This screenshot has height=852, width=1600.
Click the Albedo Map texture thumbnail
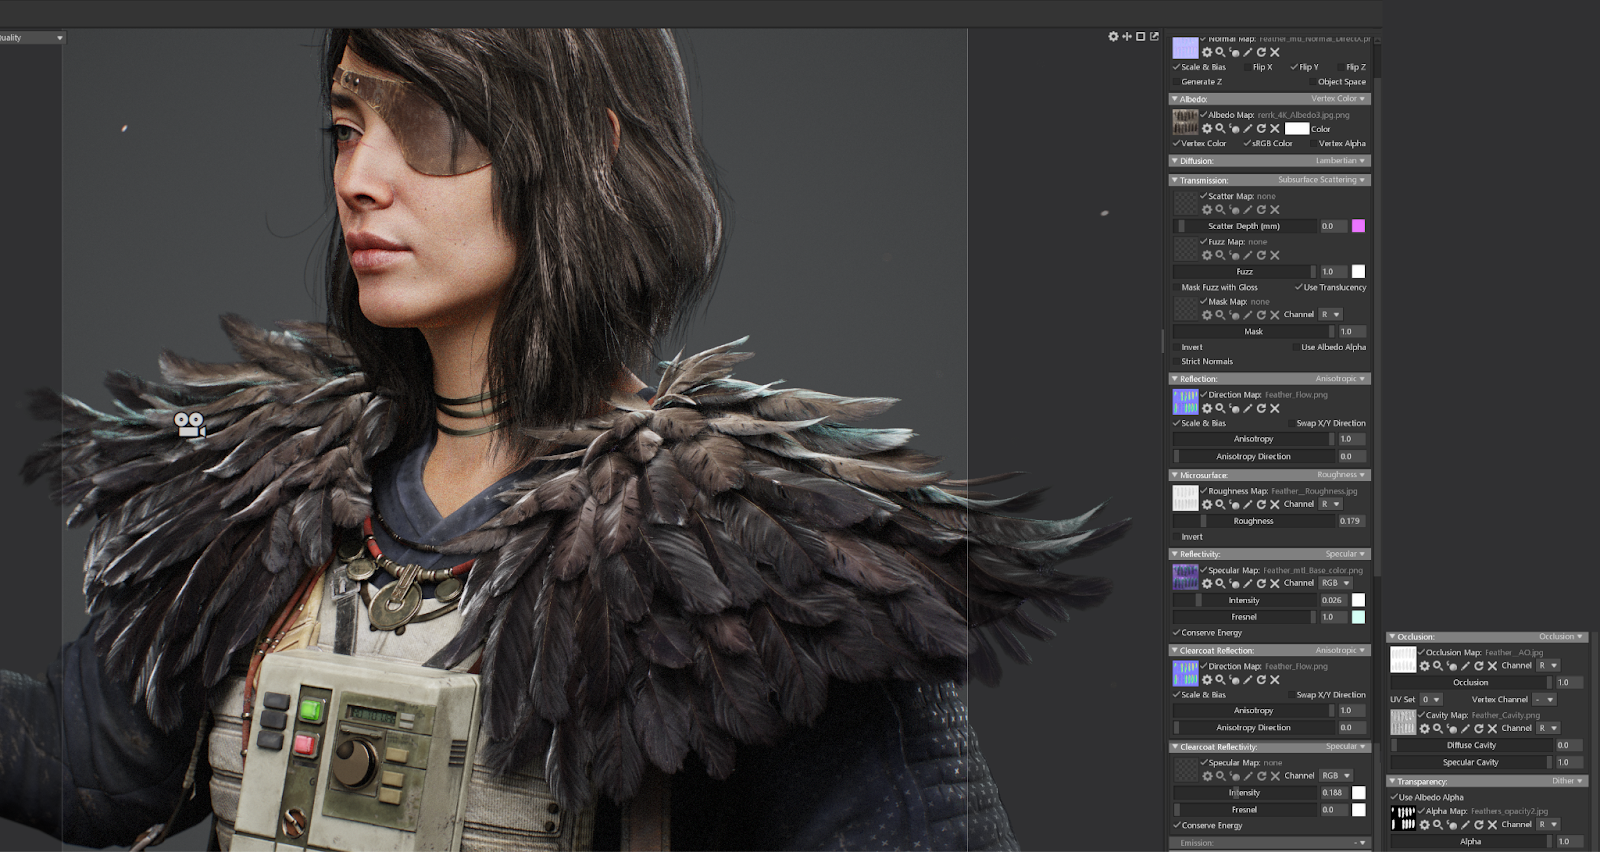point(1185,123)
